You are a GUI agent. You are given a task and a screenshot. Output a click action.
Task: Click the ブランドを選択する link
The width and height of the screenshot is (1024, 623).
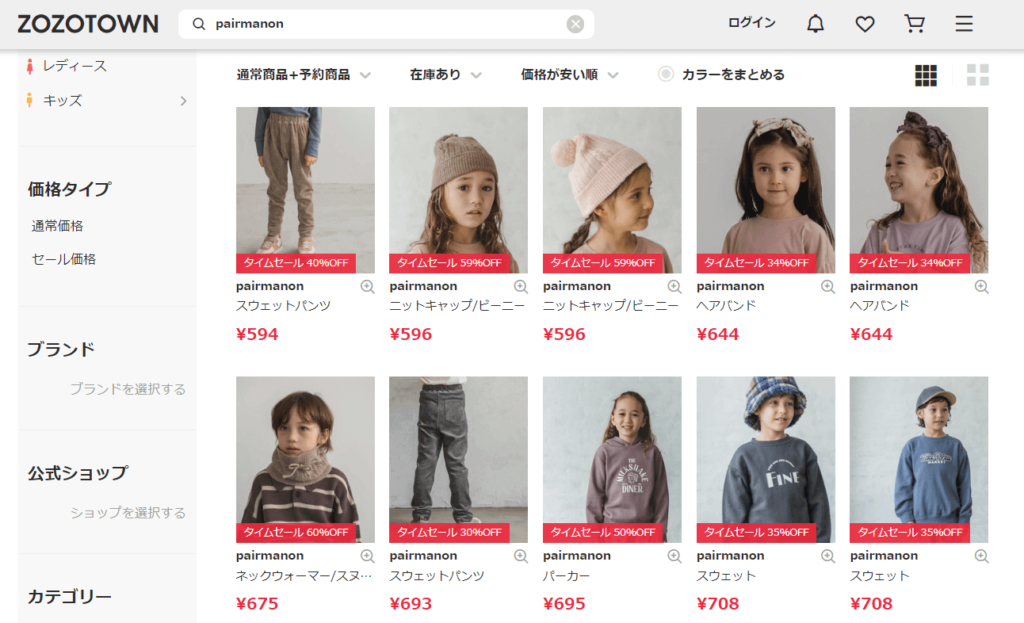pos(128,389)
